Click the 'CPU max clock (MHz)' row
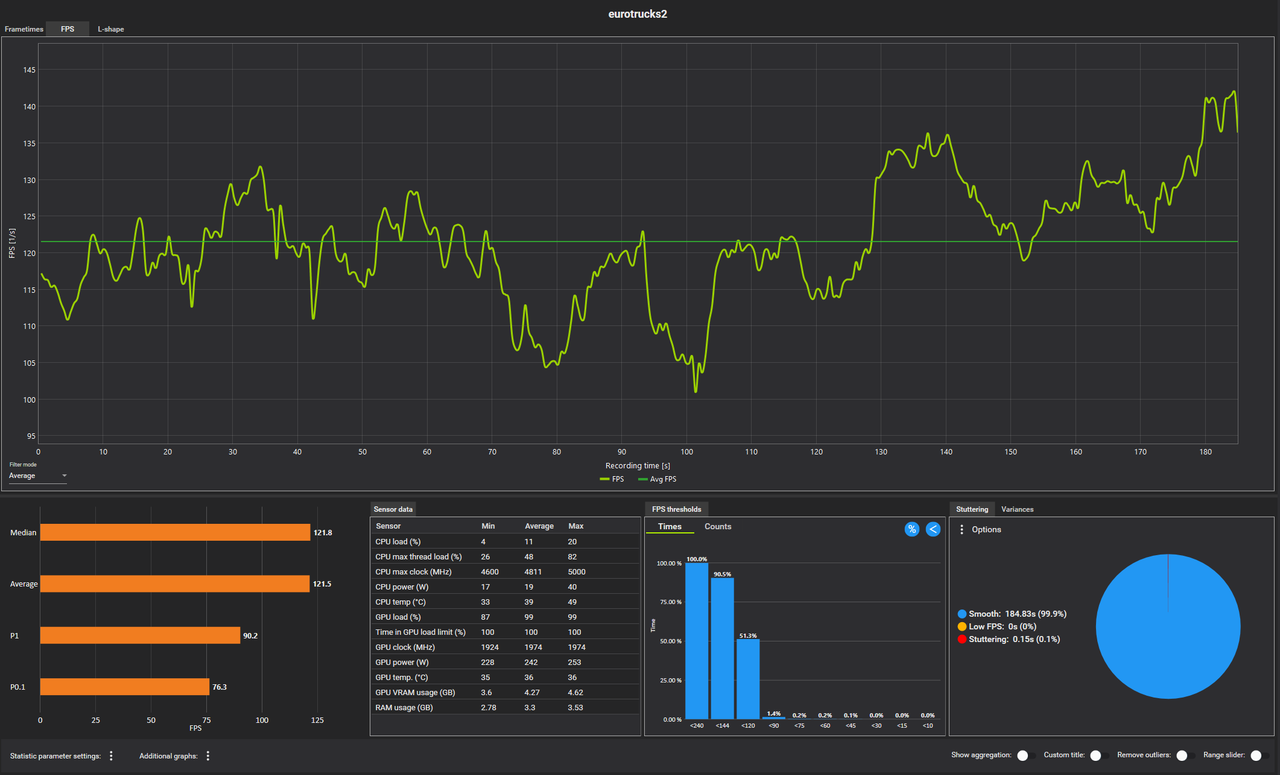 click(505, 571)
